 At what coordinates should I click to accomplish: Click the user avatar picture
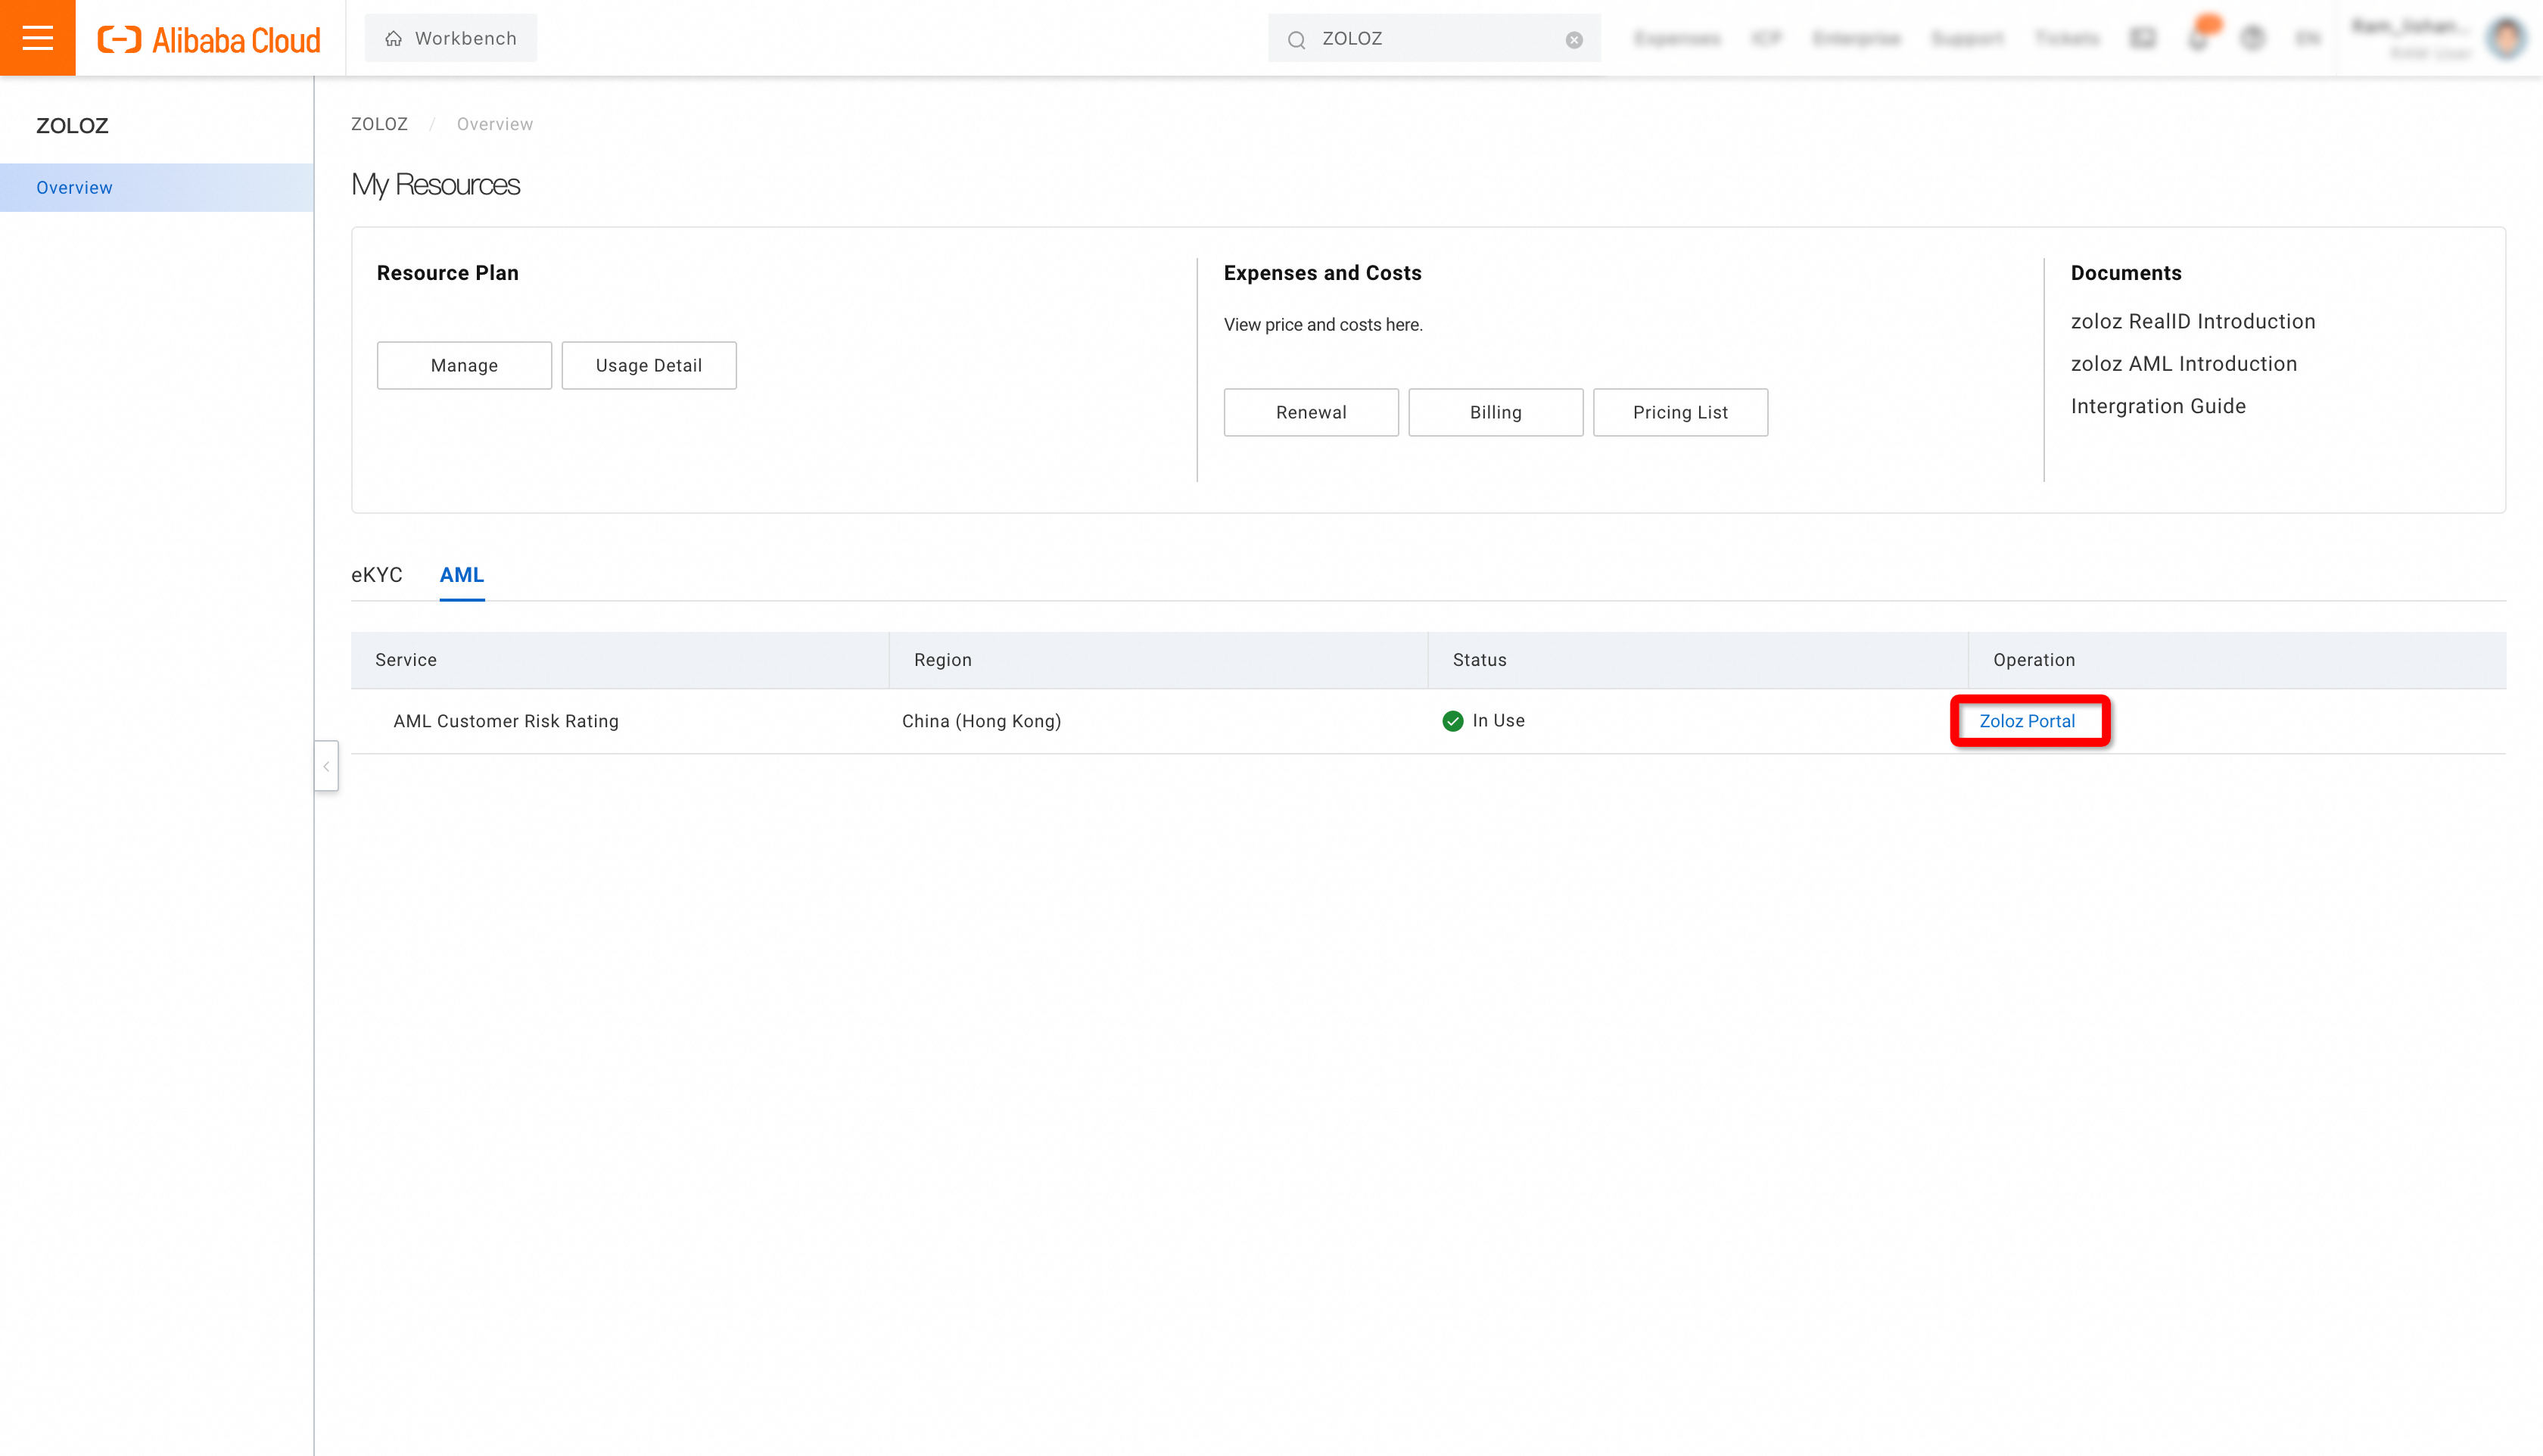click(x=2505, y=39)
